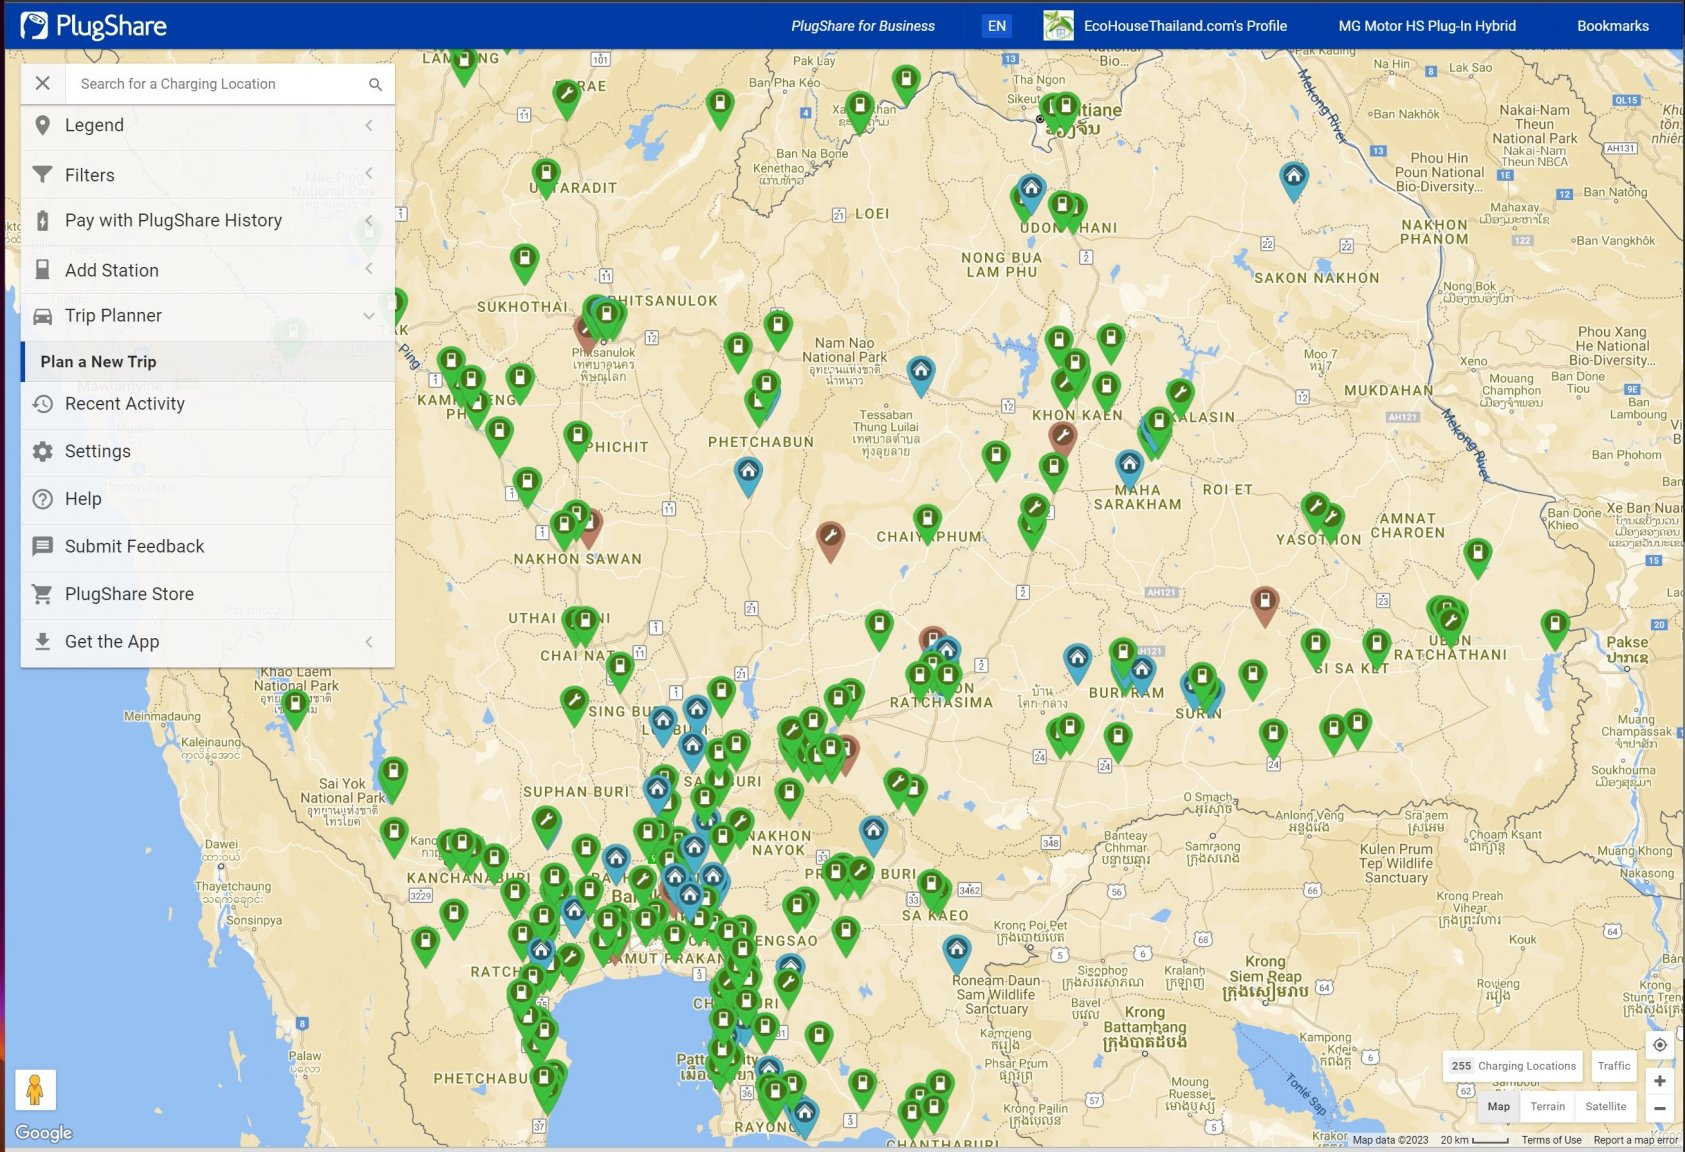1685x1152 pixels.
Task: Select Plan a New Trip
Action: (x=208, y=362)
